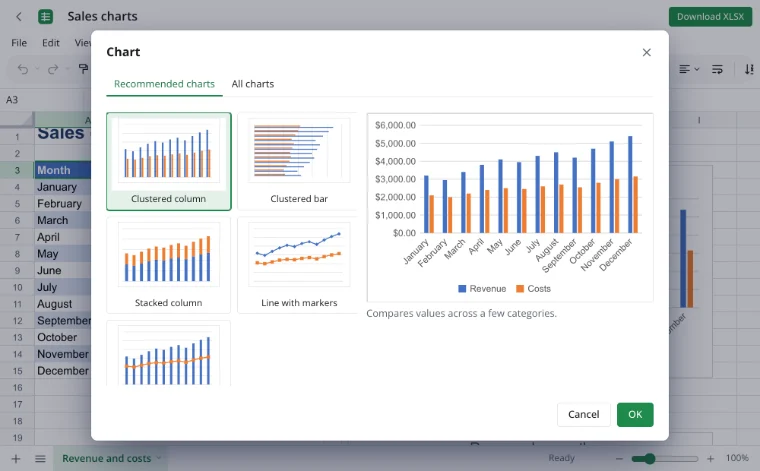760x471 pixels.
Task: Click the Costs legend entry in preview
Action: pyautogui.click(x=533, y=289)
